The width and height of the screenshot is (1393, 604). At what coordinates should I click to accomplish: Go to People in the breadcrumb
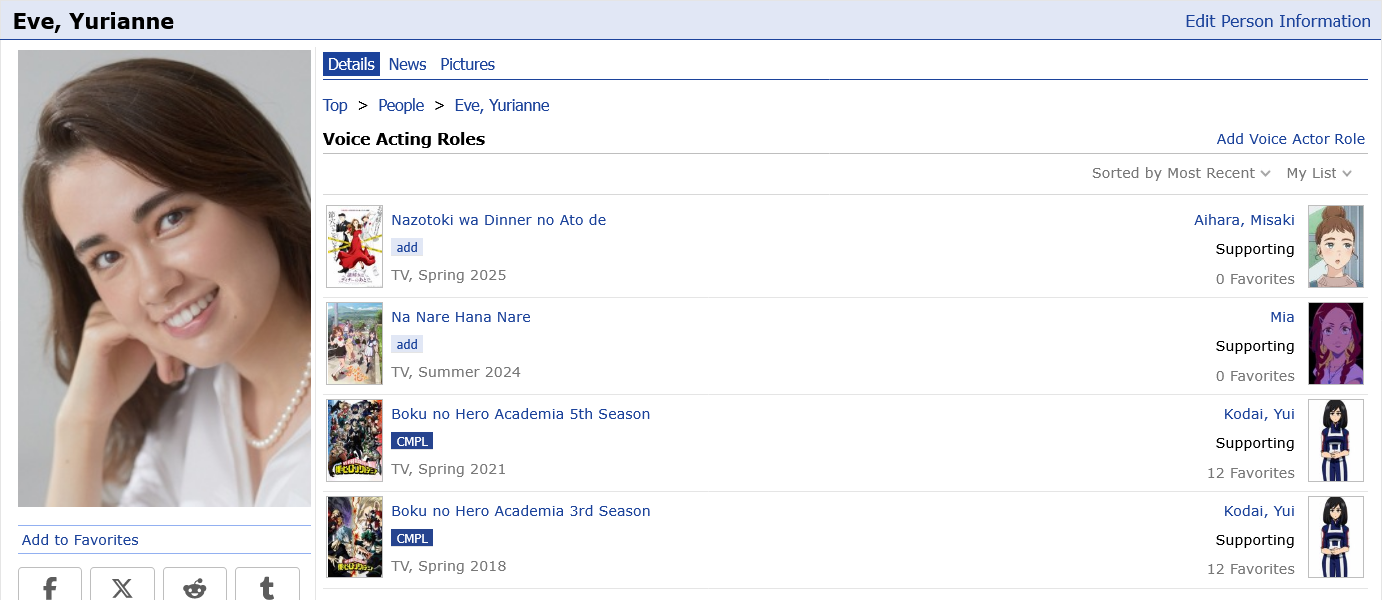[401, 105]
